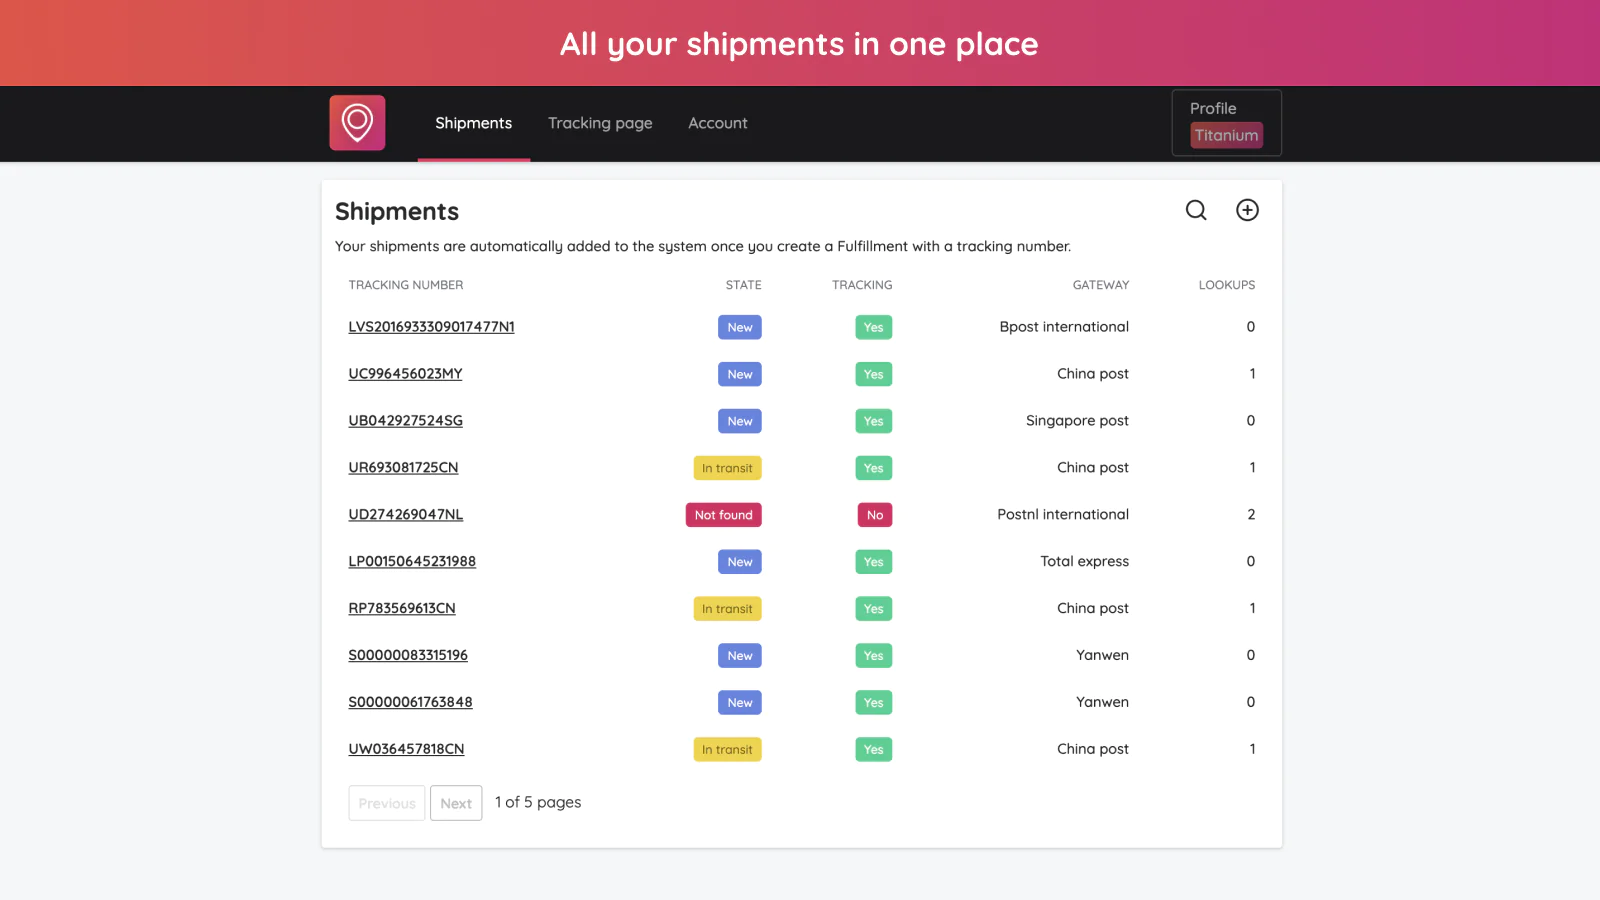Open tracking number RP783569613CN
This screenshot has width=1600, height=900.
tap(402, 609)
